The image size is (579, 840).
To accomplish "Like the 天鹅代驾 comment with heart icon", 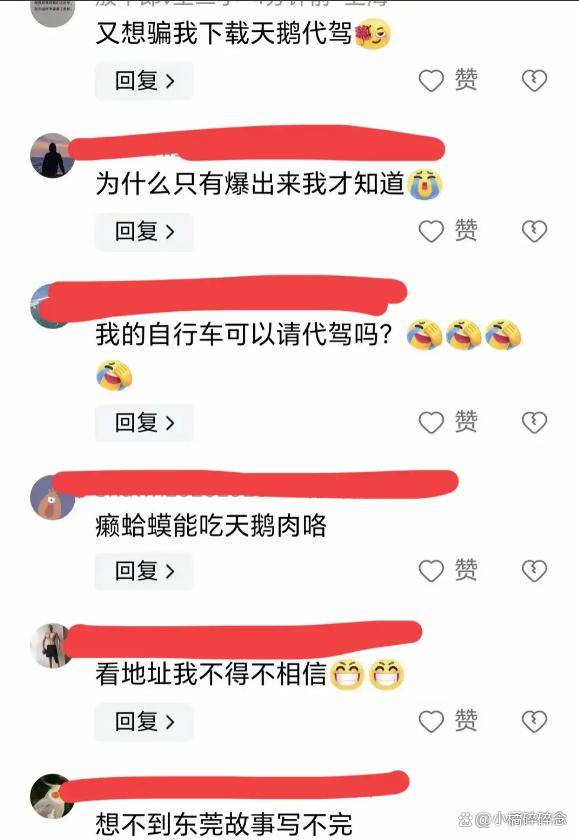I will (431, 81).
